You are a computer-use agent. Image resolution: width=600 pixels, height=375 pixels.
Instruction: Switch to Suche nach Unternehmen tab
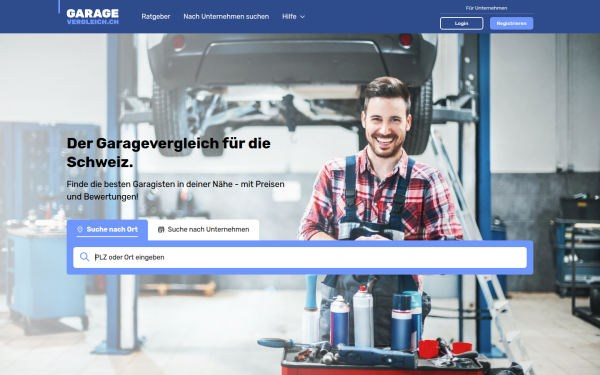pos(204,230)
